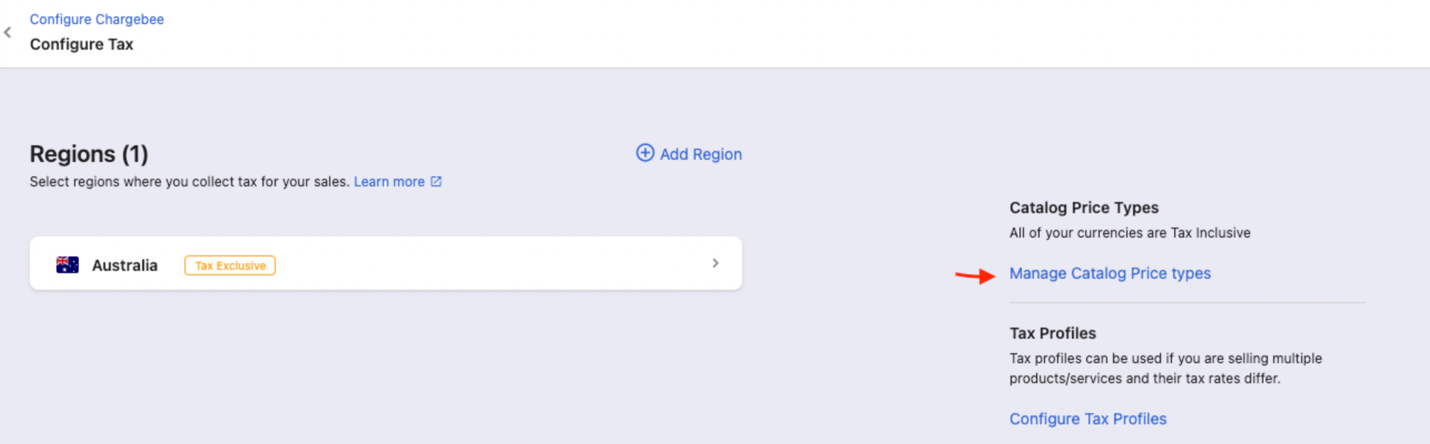Open the Configure Tax Profiles link
Screen dimensions: 1430x444
tap(1088, 419)
